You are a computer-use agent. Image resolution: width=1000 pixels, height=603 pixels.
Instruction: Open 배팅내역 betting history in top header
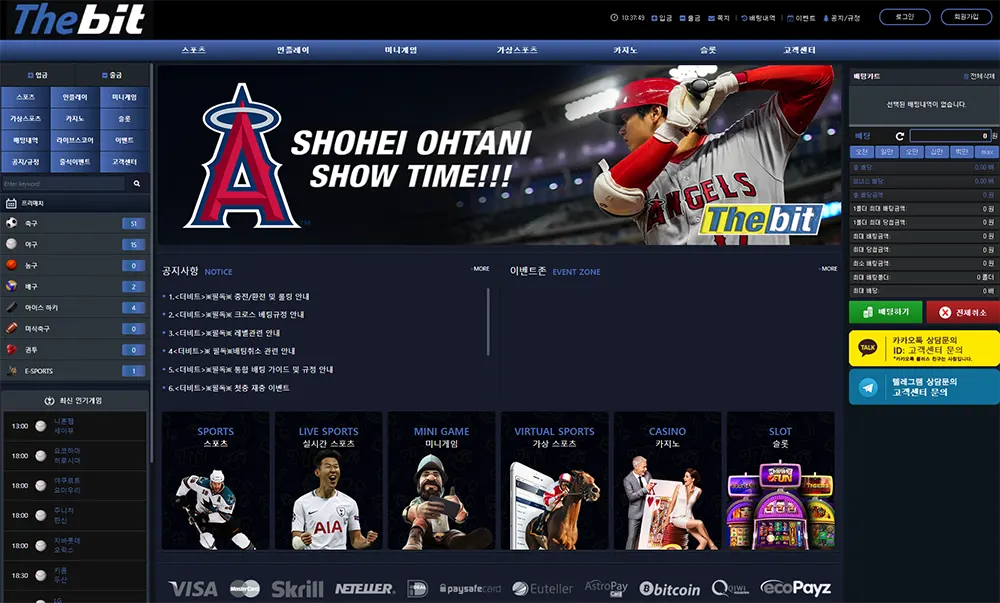[x=758, y=18]
